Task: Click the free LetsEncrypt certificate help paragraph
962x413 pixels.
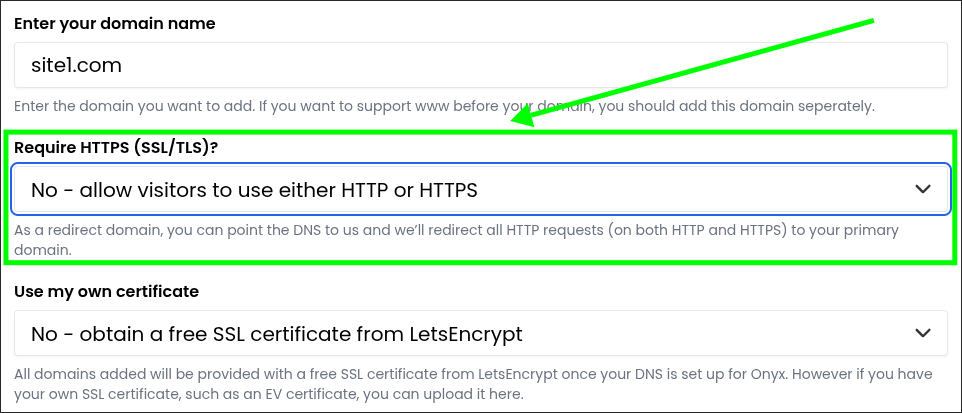Action: 465,384
